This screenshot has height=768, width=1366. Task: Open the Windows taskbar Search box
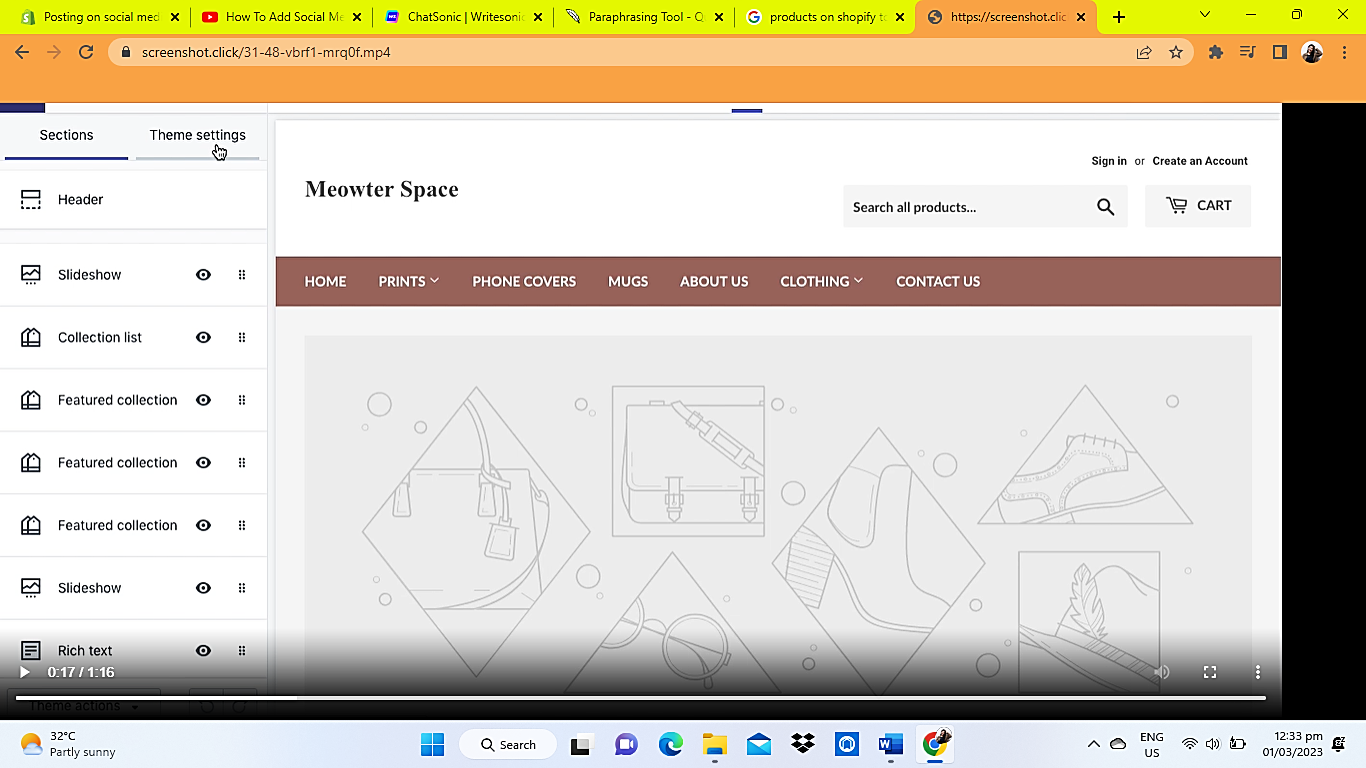pyautogui.click(x=509, y=744)
